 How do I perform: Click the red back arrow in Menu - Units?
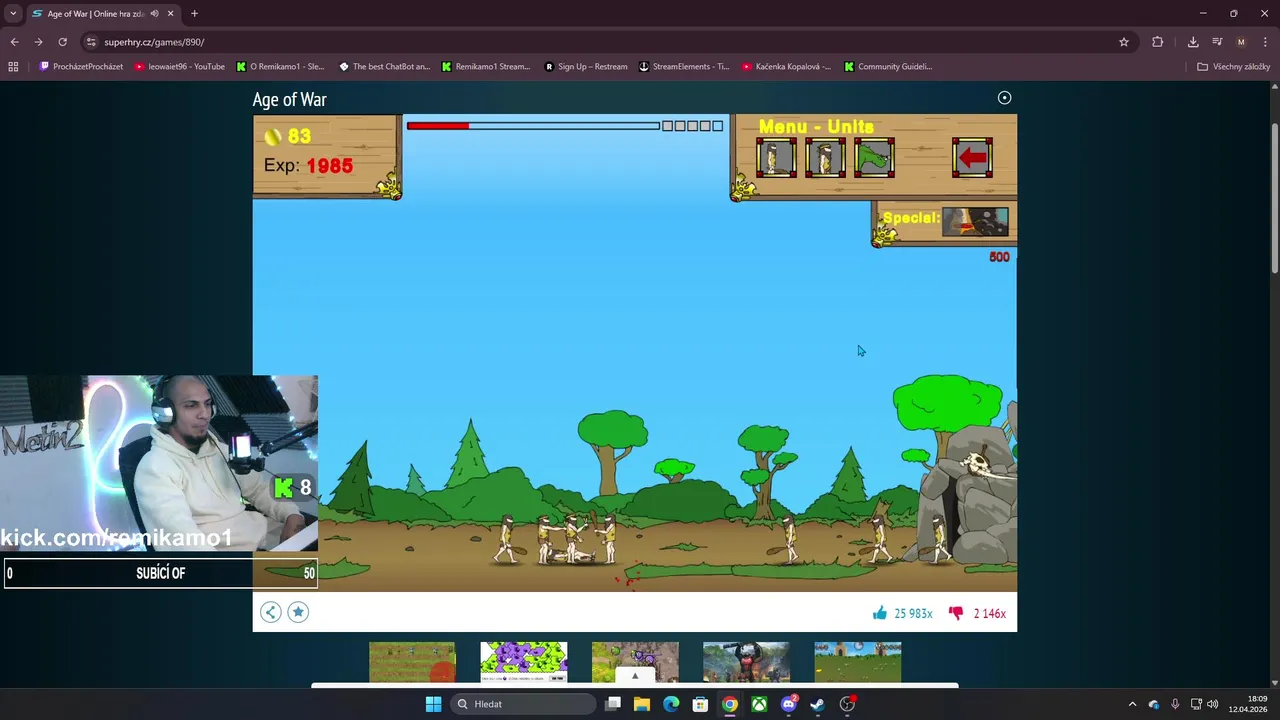tap(972, 158)
